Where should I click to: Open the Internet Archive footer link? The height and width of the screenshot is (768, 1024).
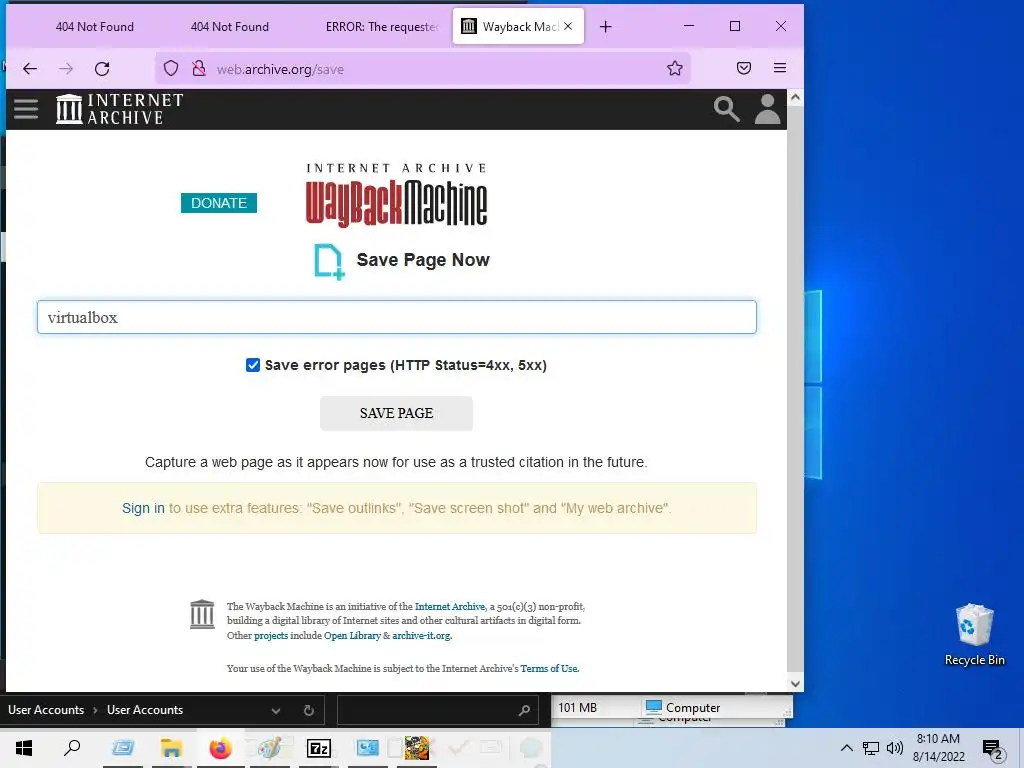tap(450, 607)
